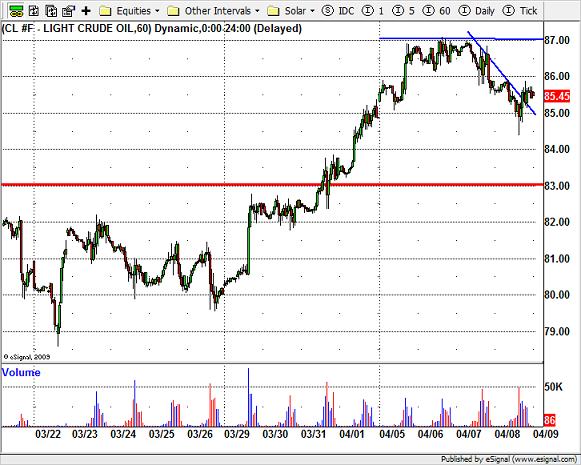Click the Volume study label
The image size is (581, 465).
coord(21,372)
